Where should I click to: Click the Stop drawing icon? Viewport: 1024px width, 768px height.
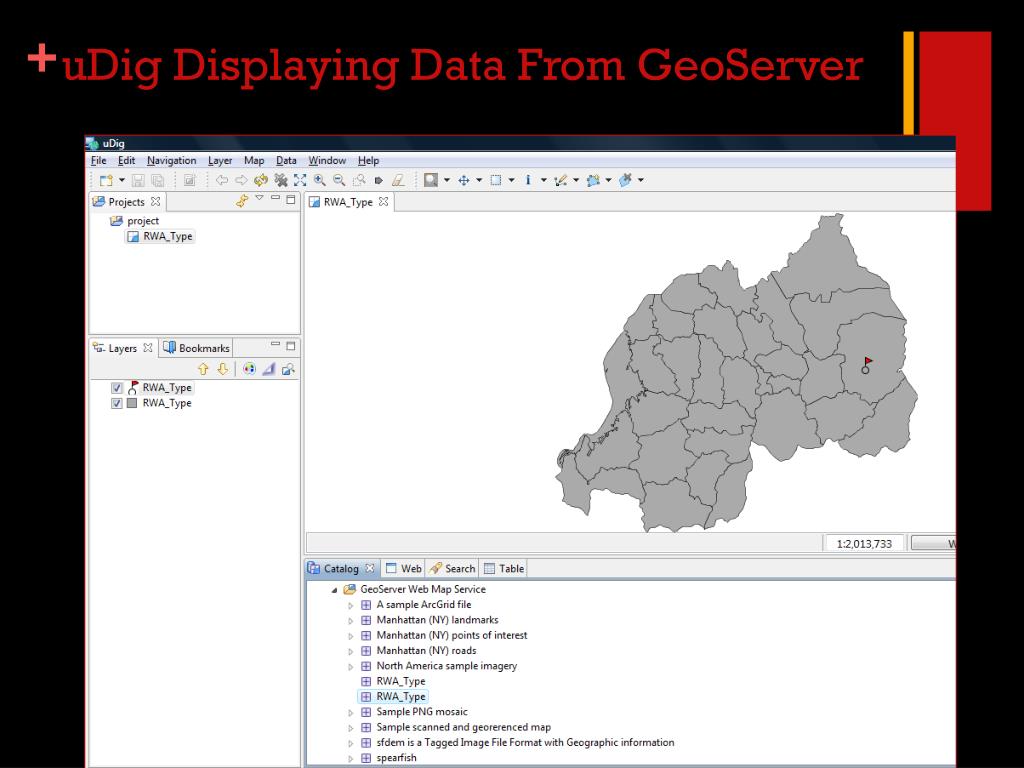[x=281, y=180]
